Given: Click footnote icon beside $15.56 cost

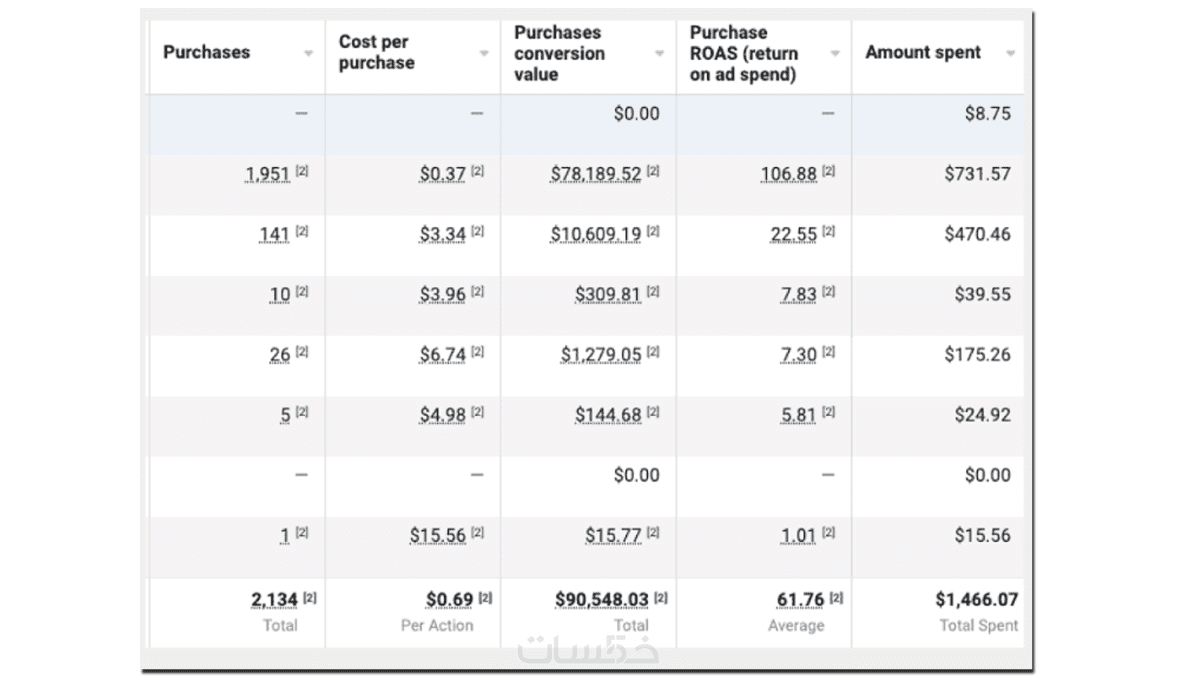Looking at the screenshot, I should click(x=478, y=534).
